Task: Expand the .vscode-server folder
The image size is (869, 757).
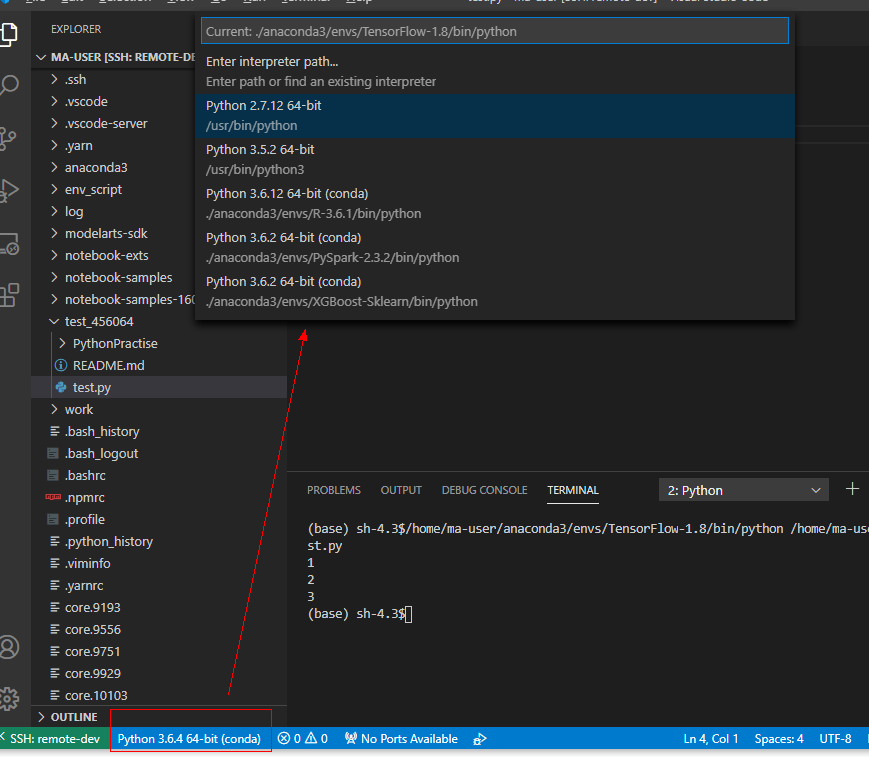Action: 114,123
